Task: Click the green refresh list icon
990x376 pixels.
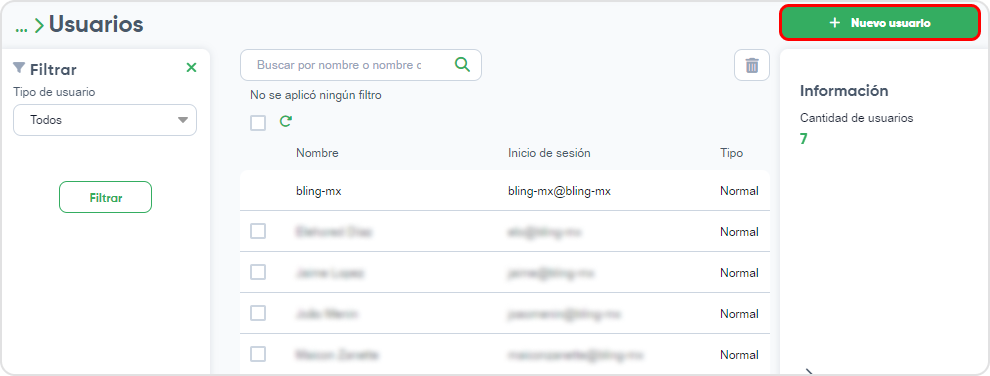Action: point(286,122)
